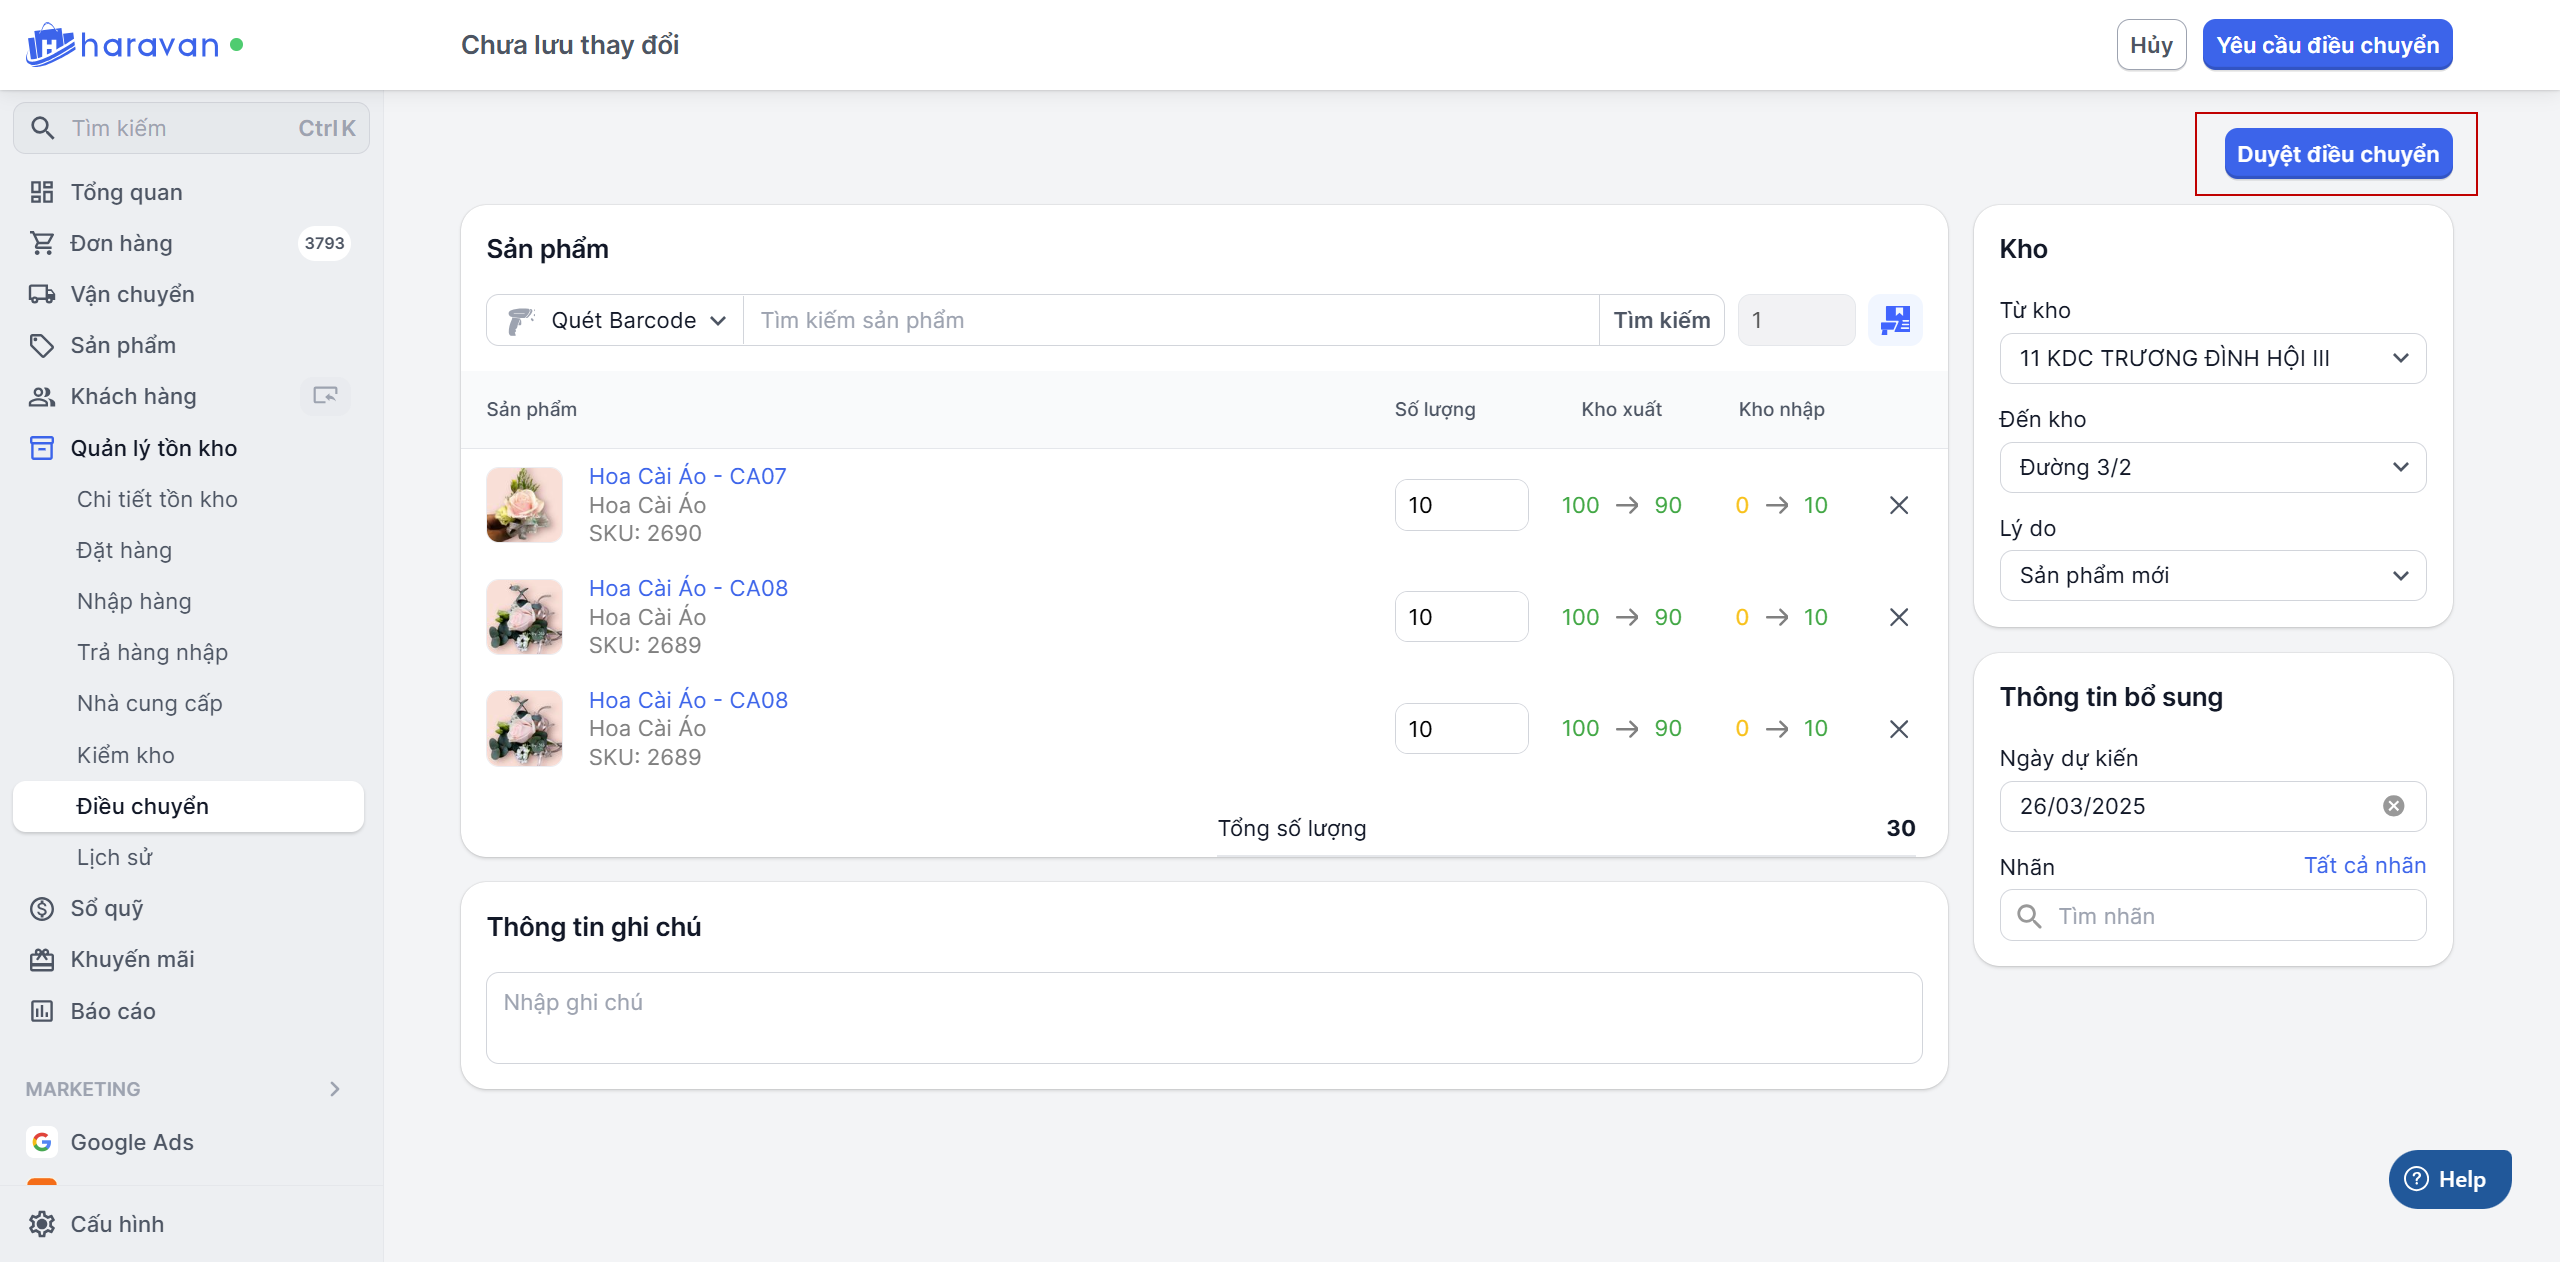Open Tất cả nhãn link
2560x1262 pixels.
point(2364,866)
